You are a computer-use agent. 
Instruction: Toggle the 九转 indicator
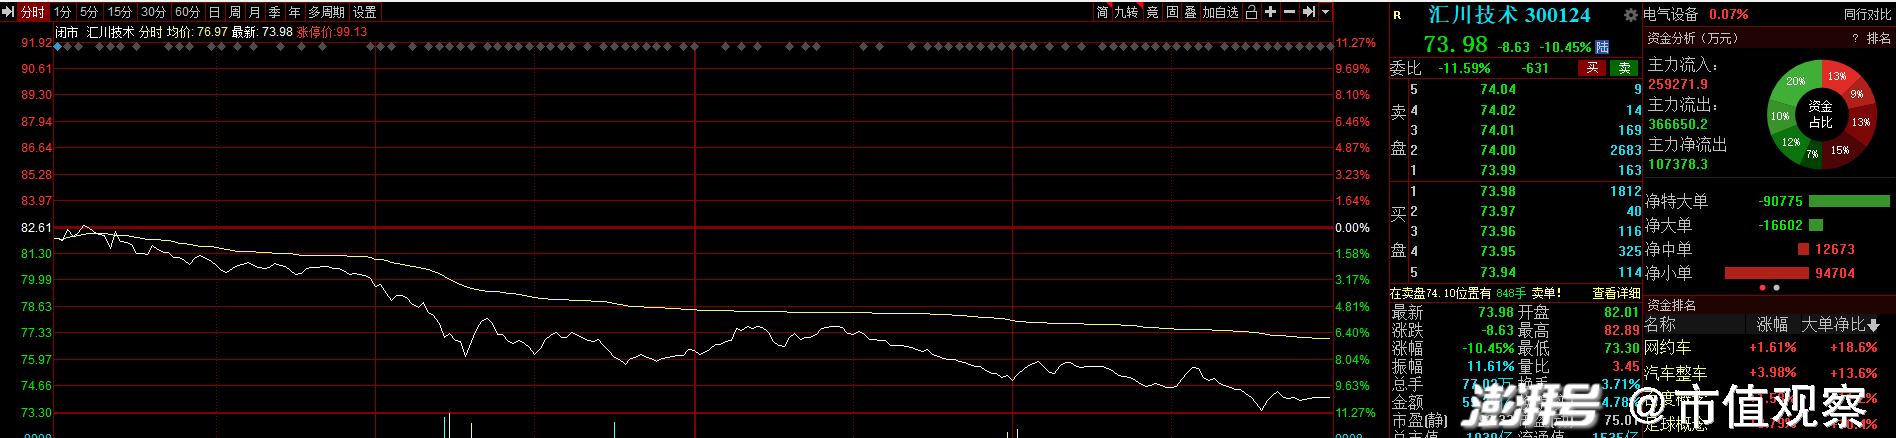1127,12
